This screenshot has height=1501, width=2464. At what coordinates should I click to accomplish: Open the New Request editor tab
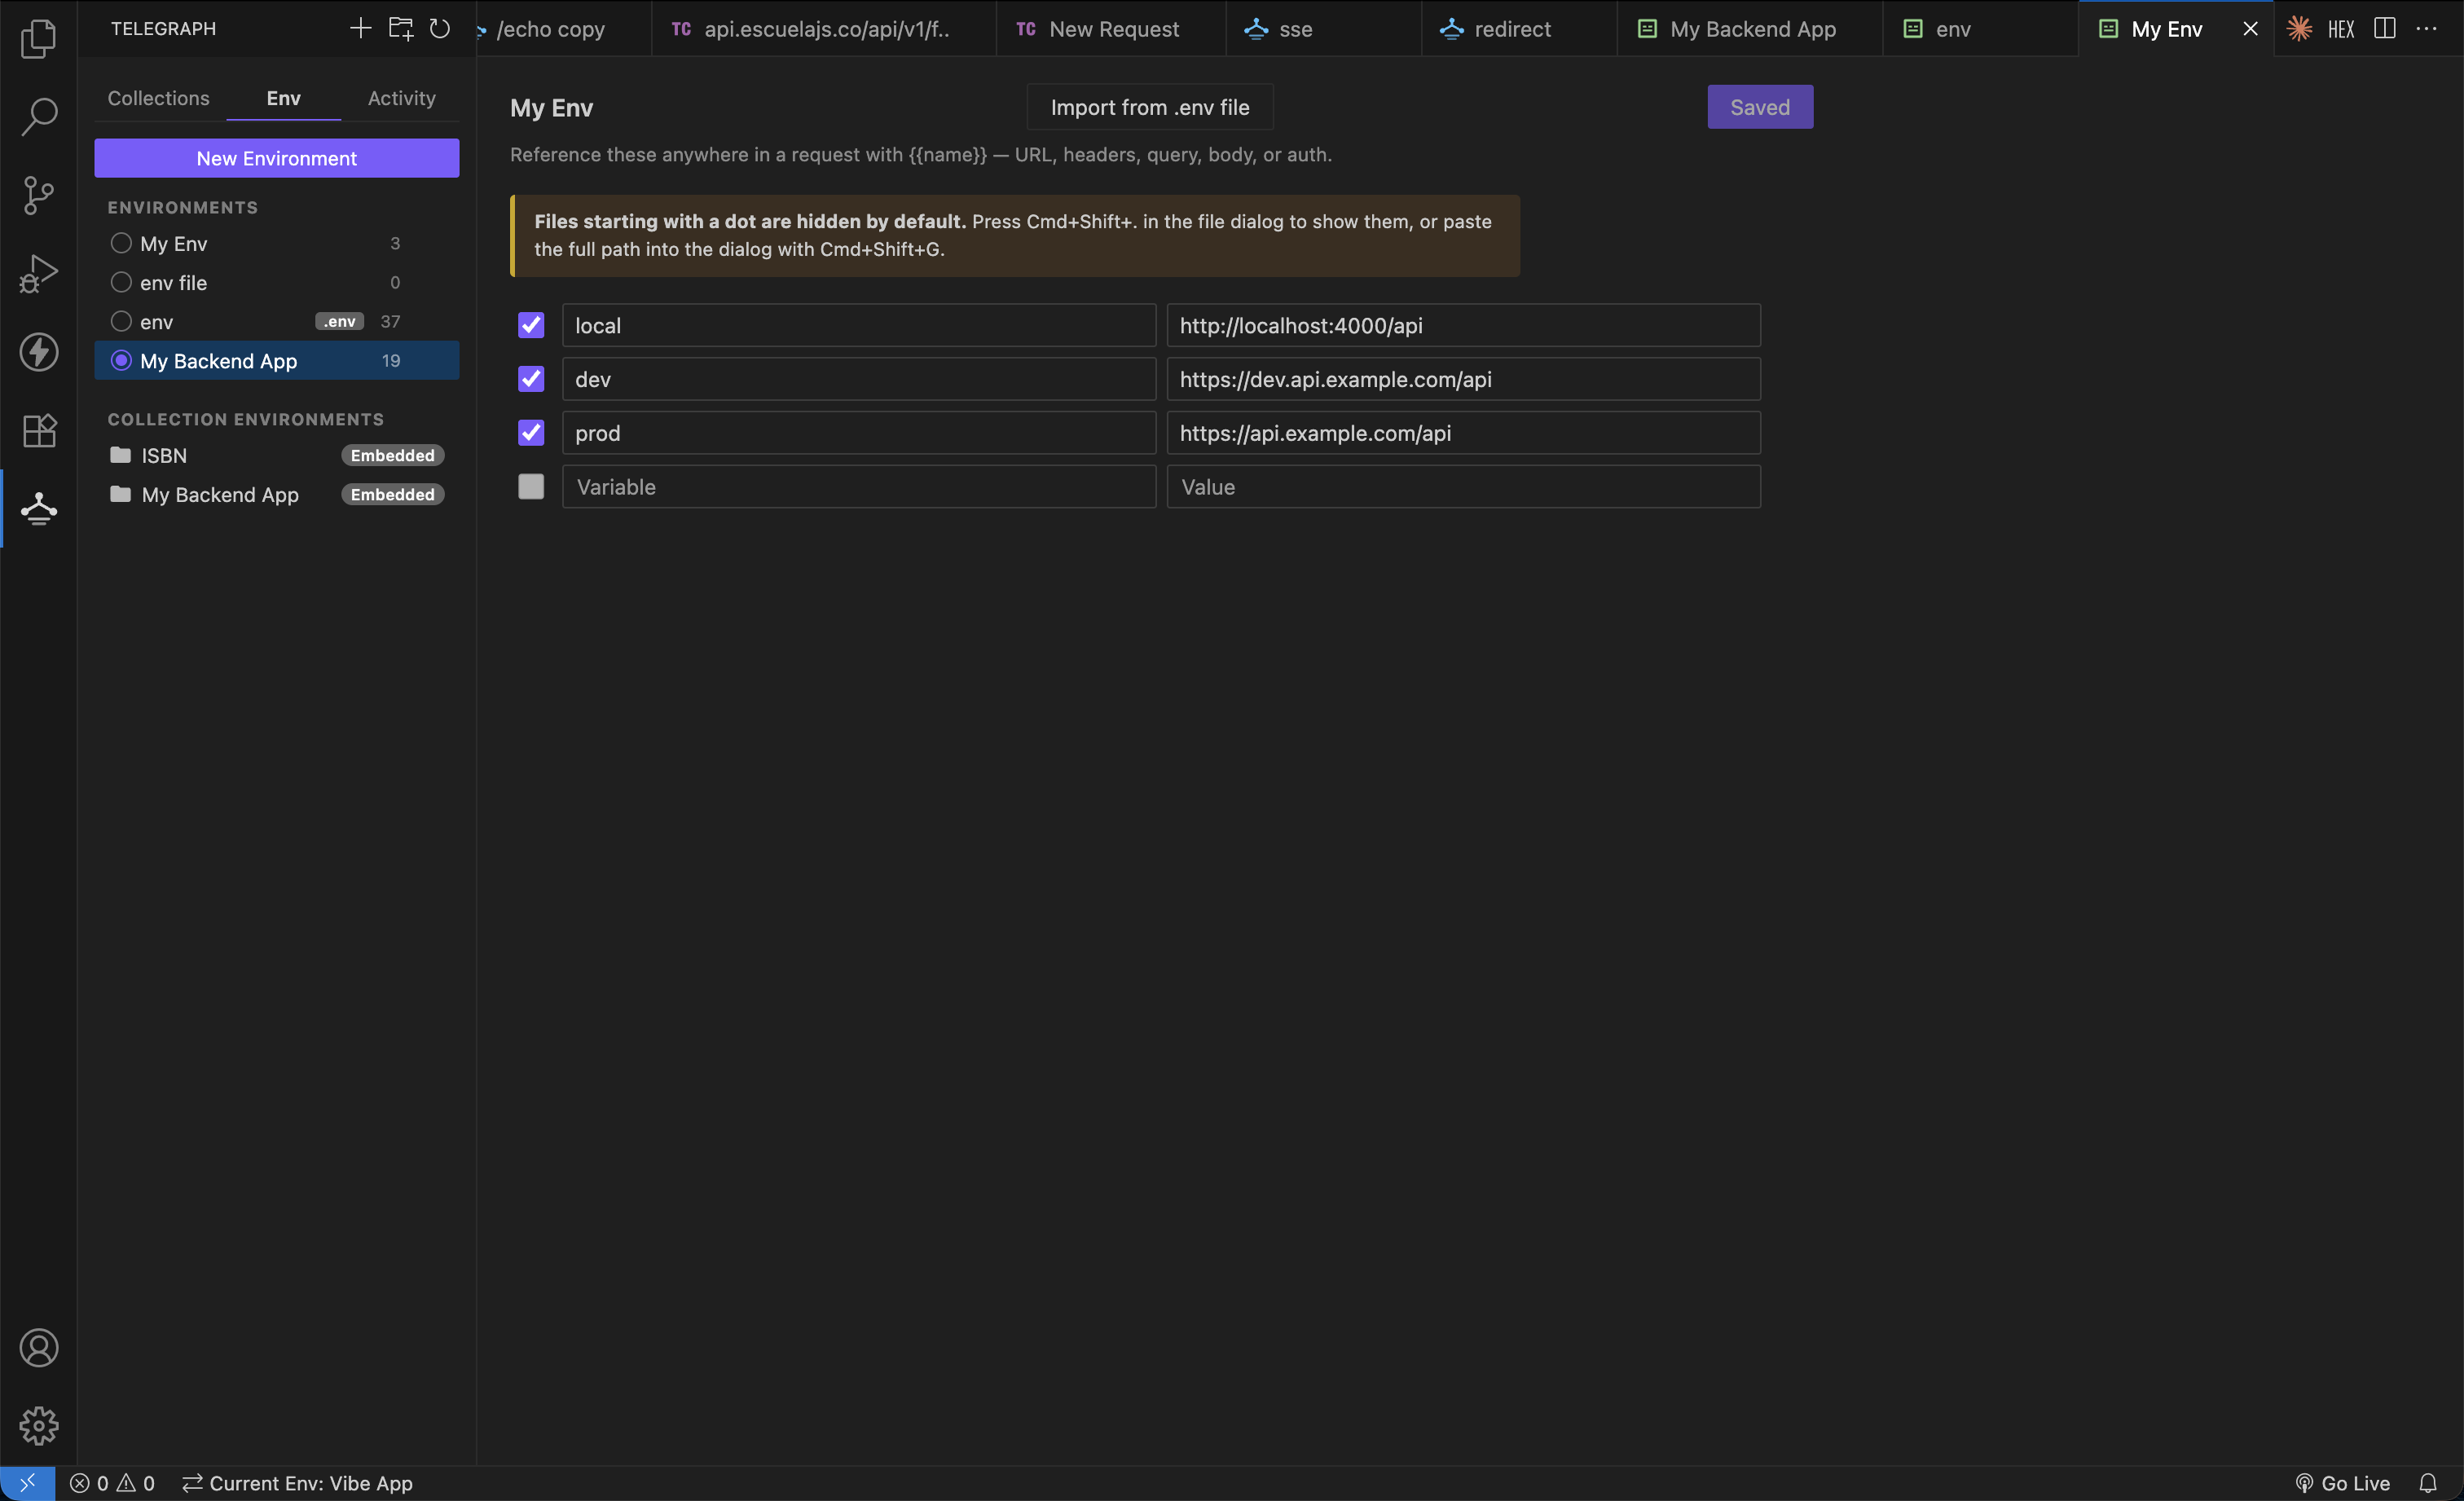tap(1111, 29)
